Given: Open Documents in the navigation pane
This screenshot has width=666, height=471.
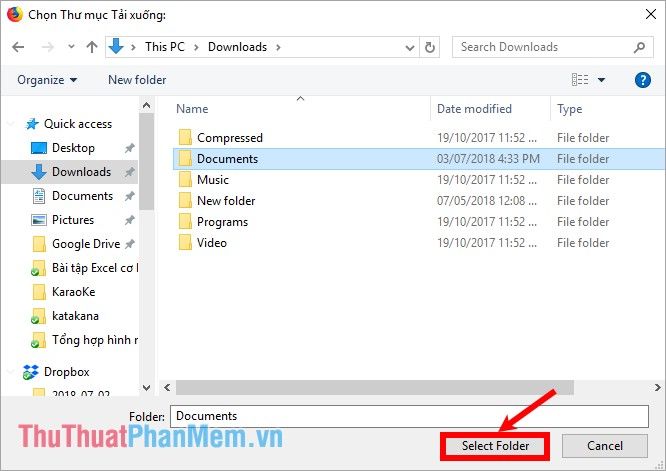Looking at the screenshot, I should click(x=82, y=196).
